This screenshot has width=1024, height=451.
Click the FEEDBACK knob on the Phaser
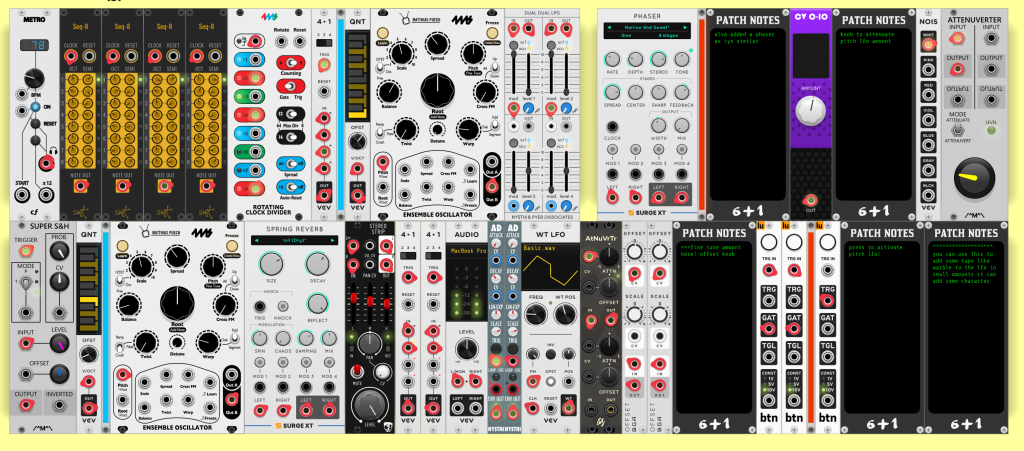tap(682, 91)
